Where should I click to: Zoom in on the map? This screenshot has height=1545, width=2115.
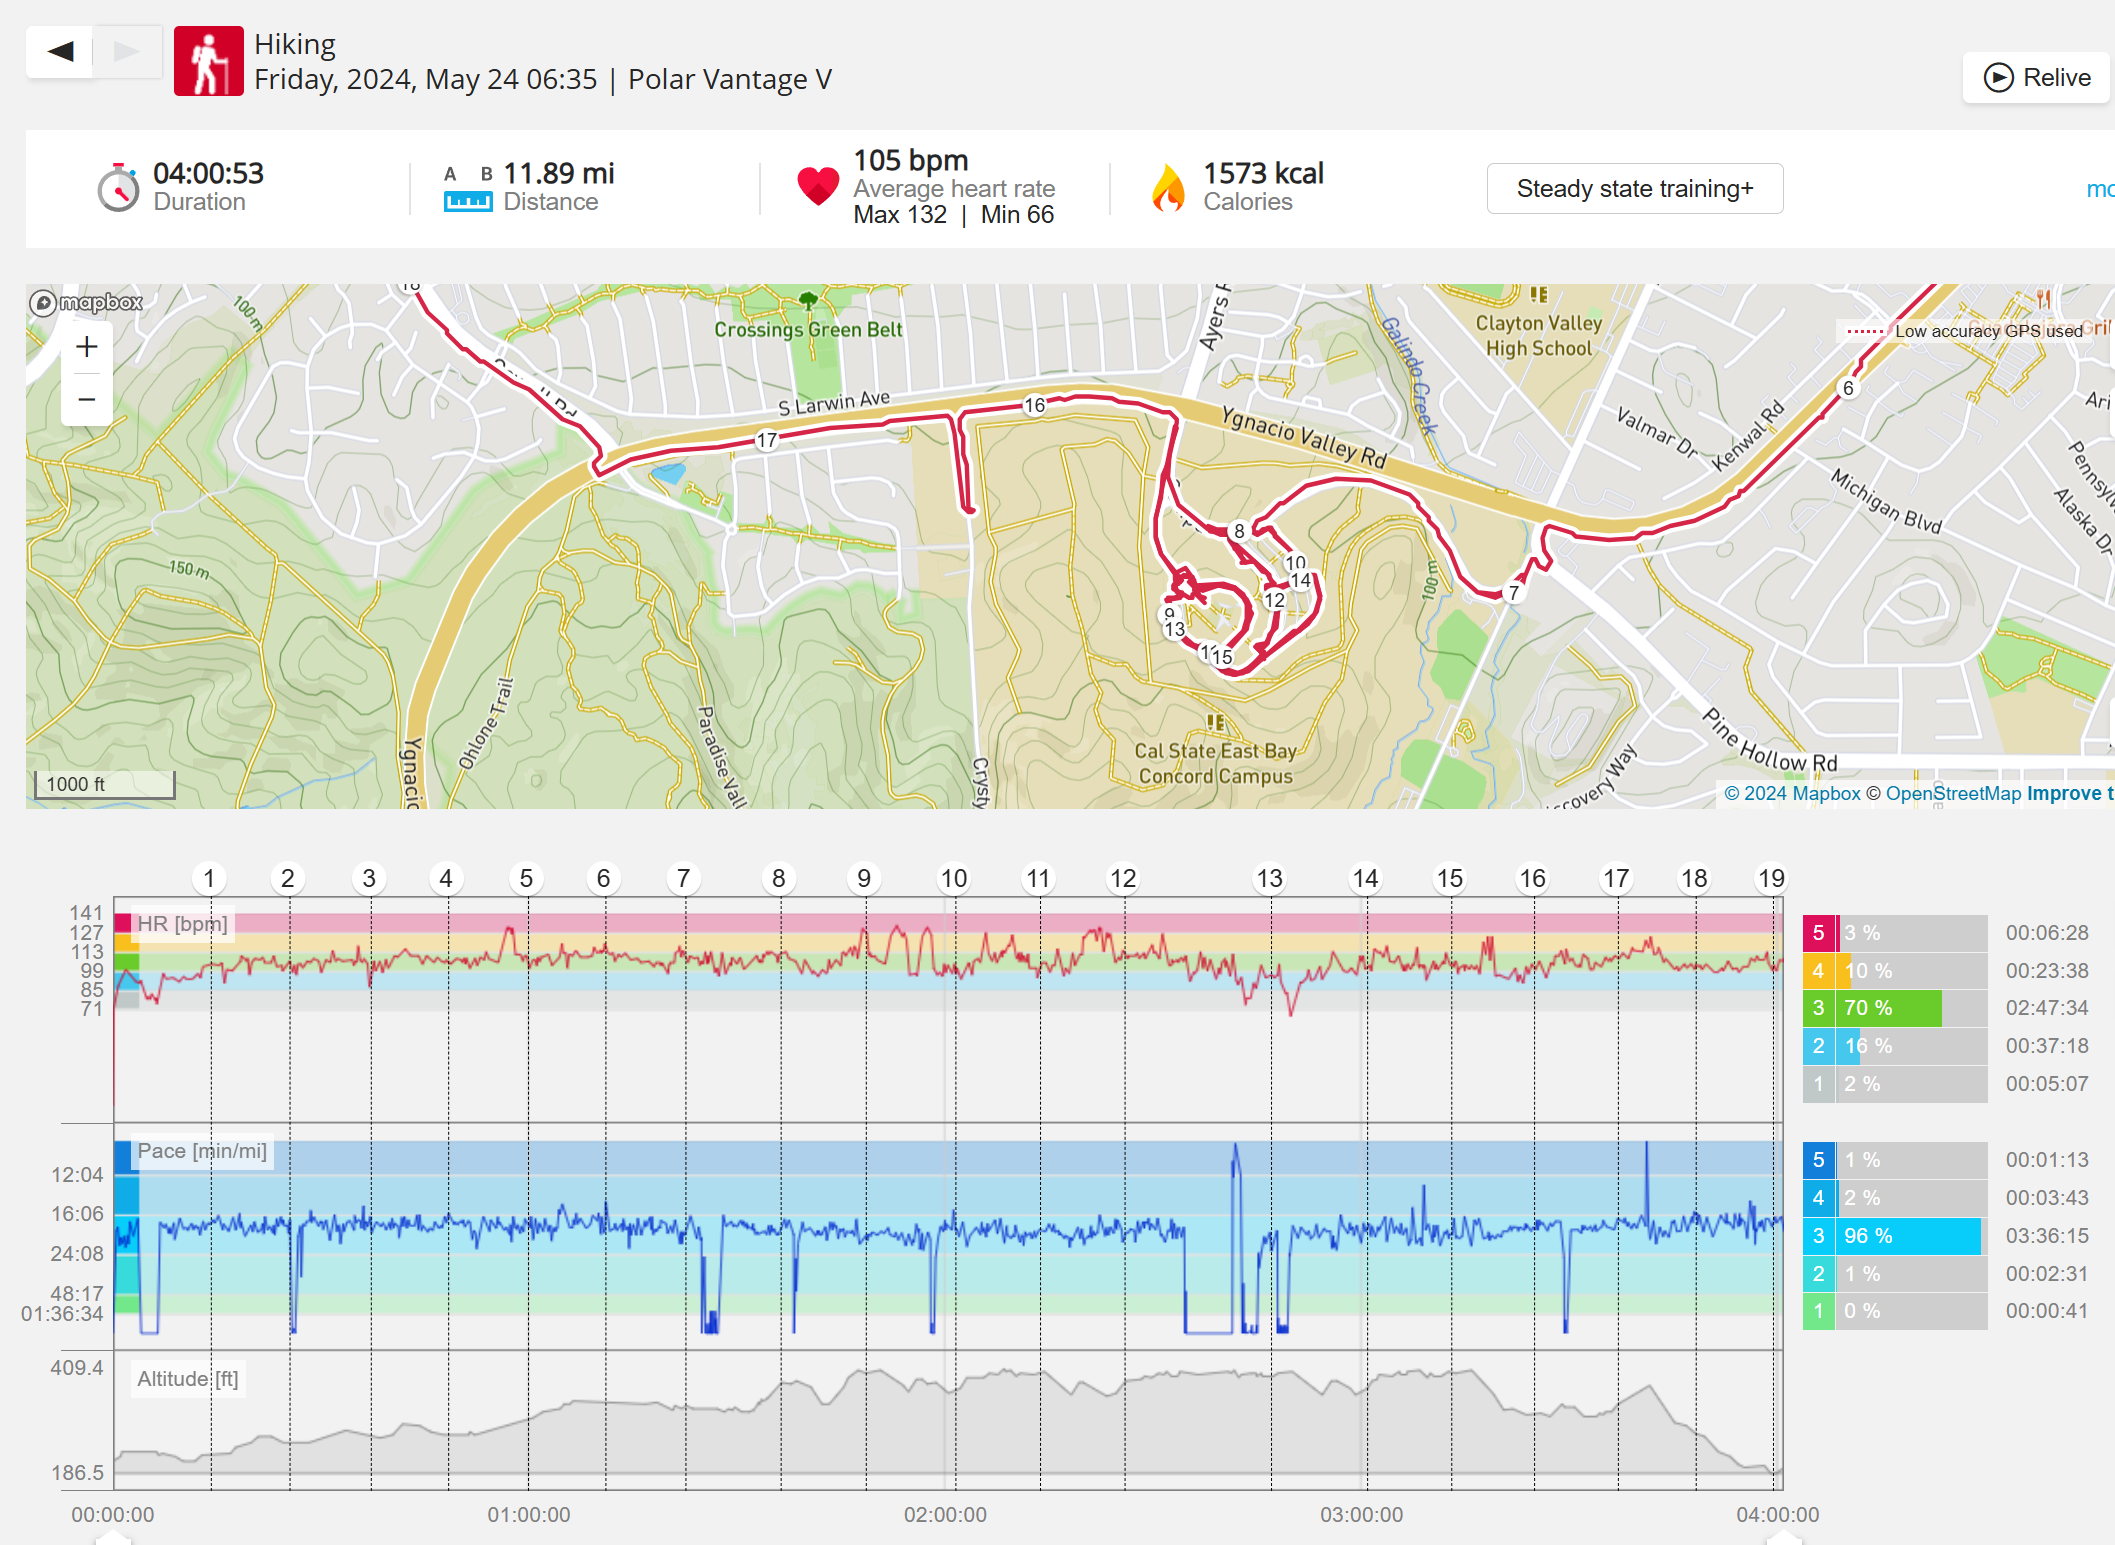tap(87, 347)
